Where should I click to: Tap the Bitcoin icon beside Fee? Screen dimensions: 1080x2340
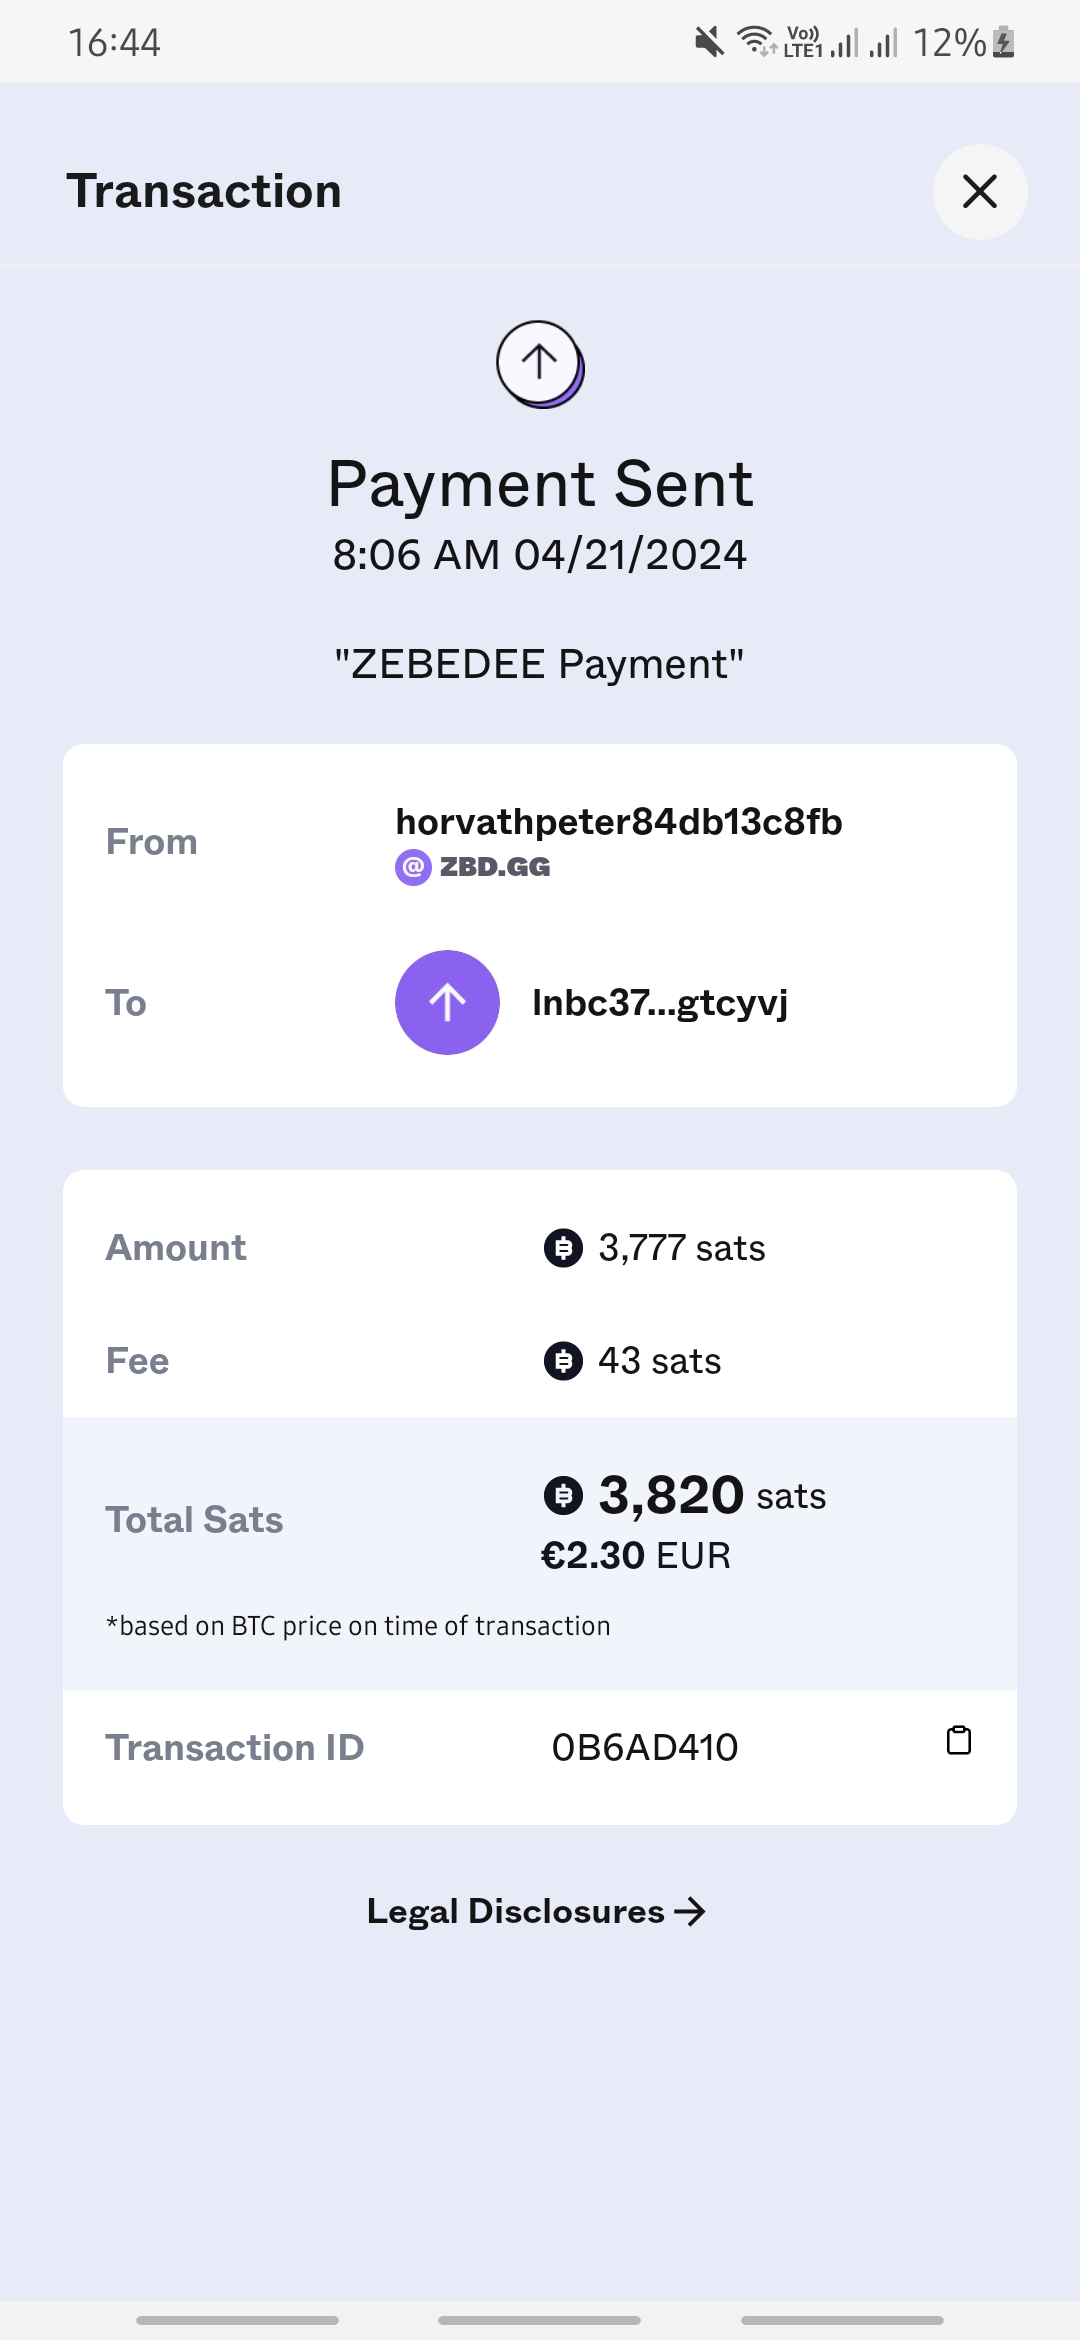tap(563, 1361)
